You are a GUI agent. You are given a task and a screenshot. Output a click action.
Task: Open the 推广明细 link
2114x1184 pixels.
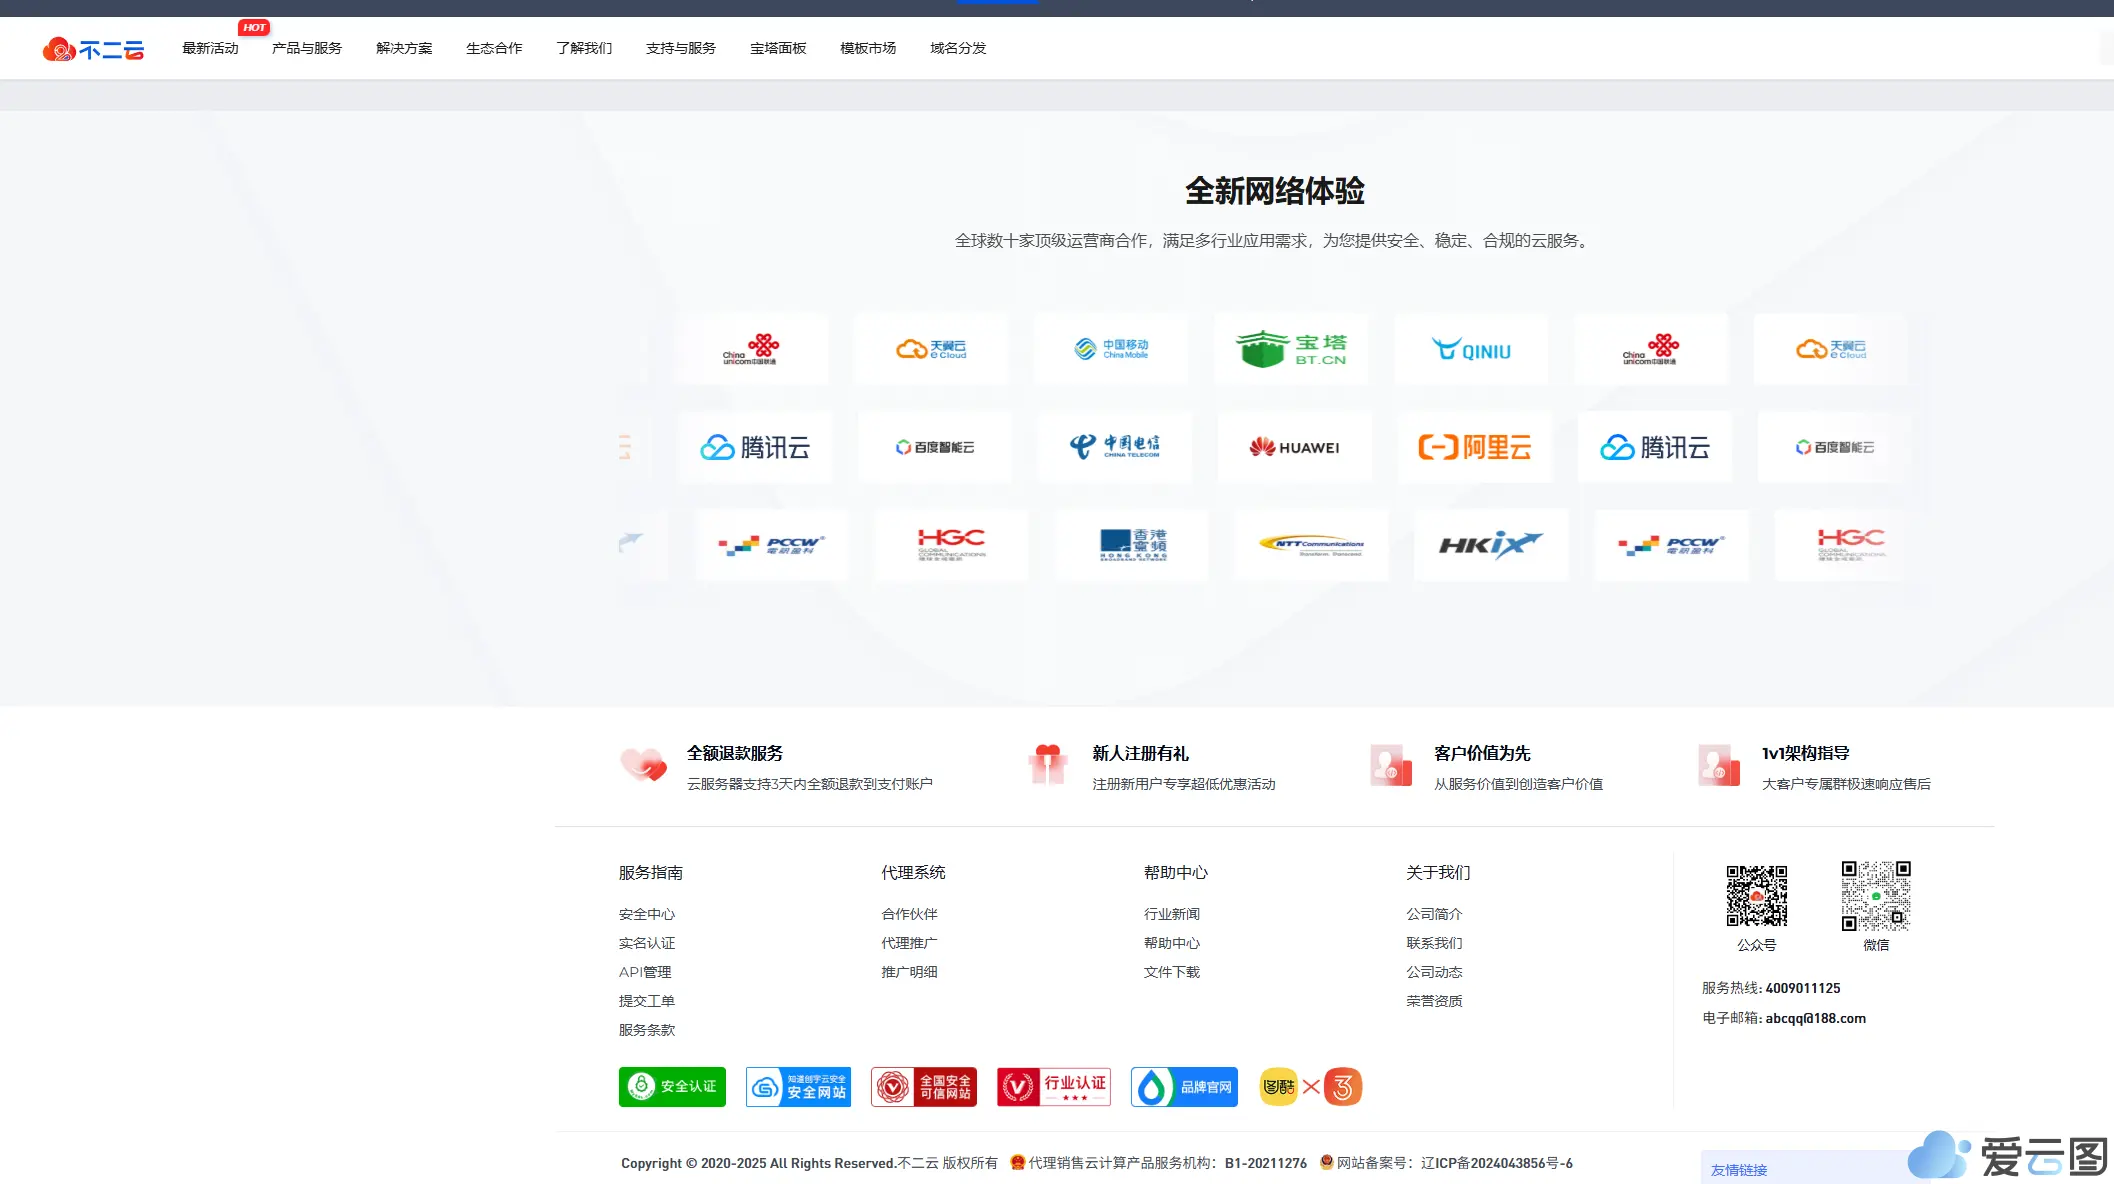pos(910,972)
